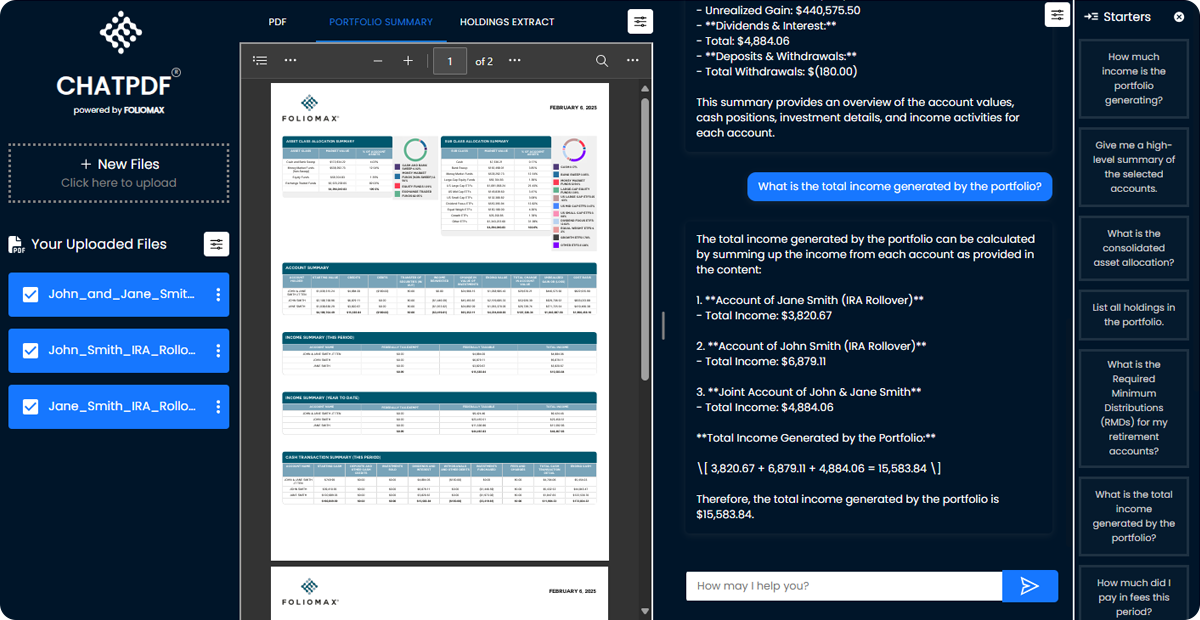This screenshot has width=1200, height=620.
Task: Click the PDF page number field
Action: coord(450,61)
